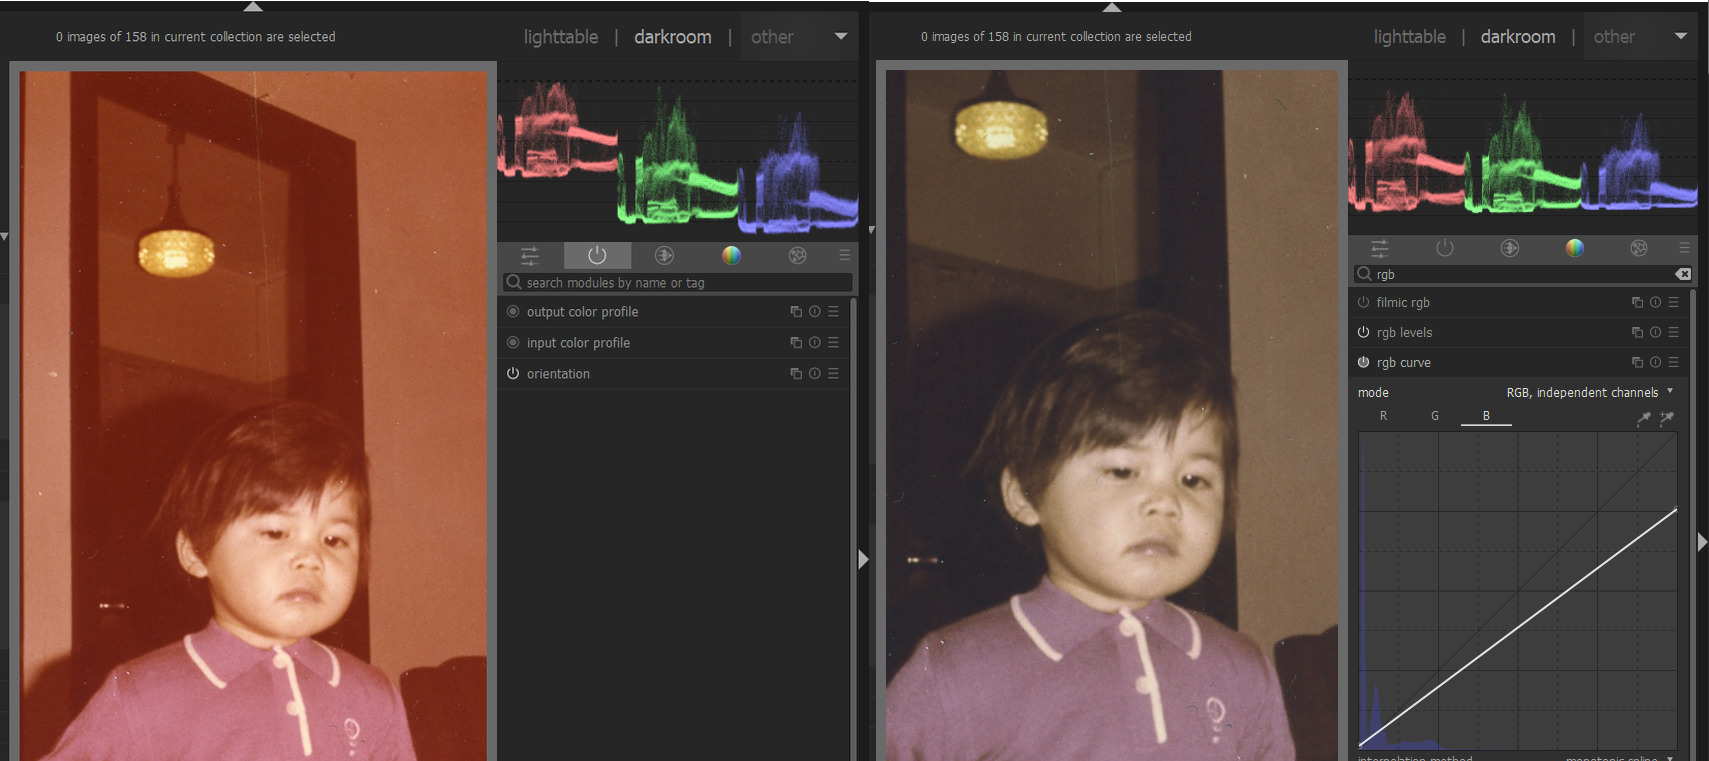Screen dimensions: 1709x761
Task: Reset the orientation module parameters
Action: click(x=814, y=373)
